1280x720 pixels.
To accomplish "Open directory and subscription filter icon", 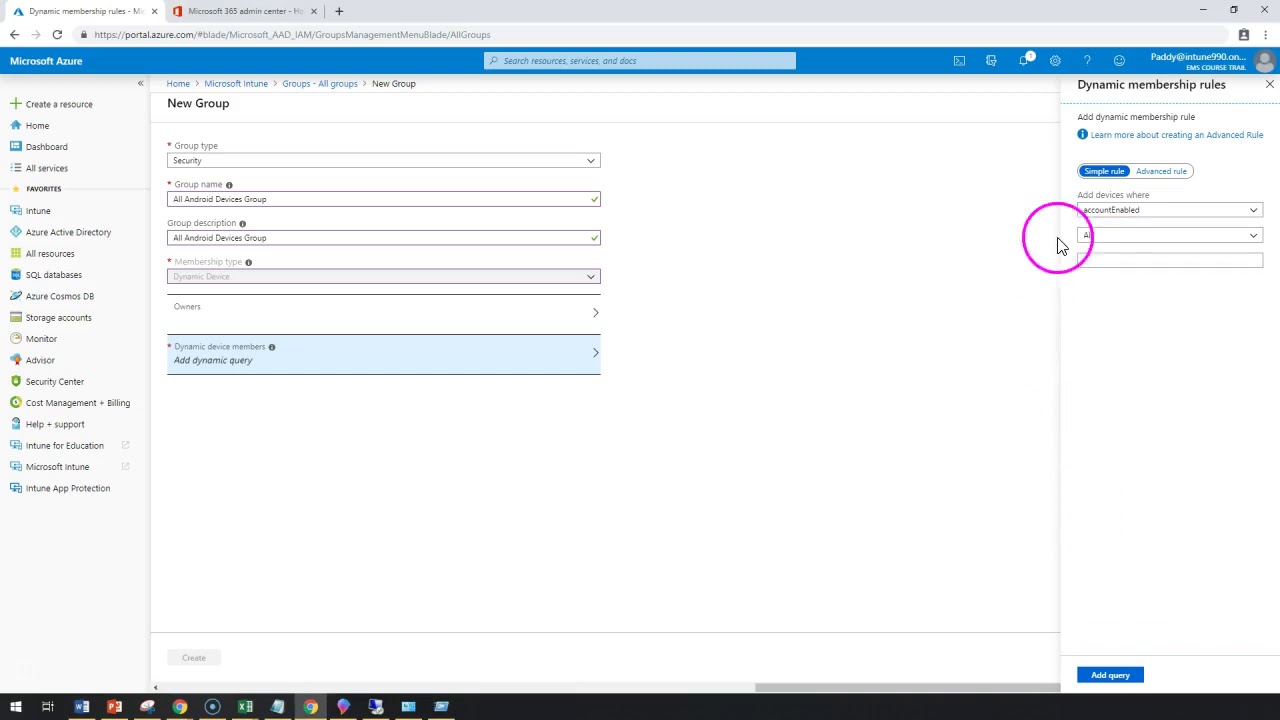I will pyautogui.click(x=991, y=61).
